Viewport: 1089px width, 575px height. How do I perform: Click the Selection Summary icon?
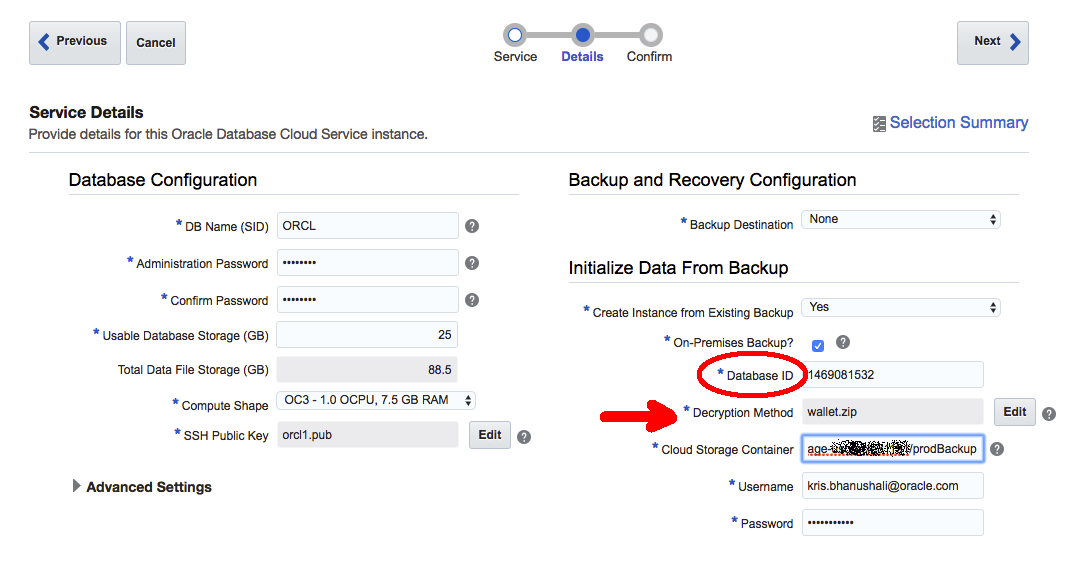(x=879, y=124)
